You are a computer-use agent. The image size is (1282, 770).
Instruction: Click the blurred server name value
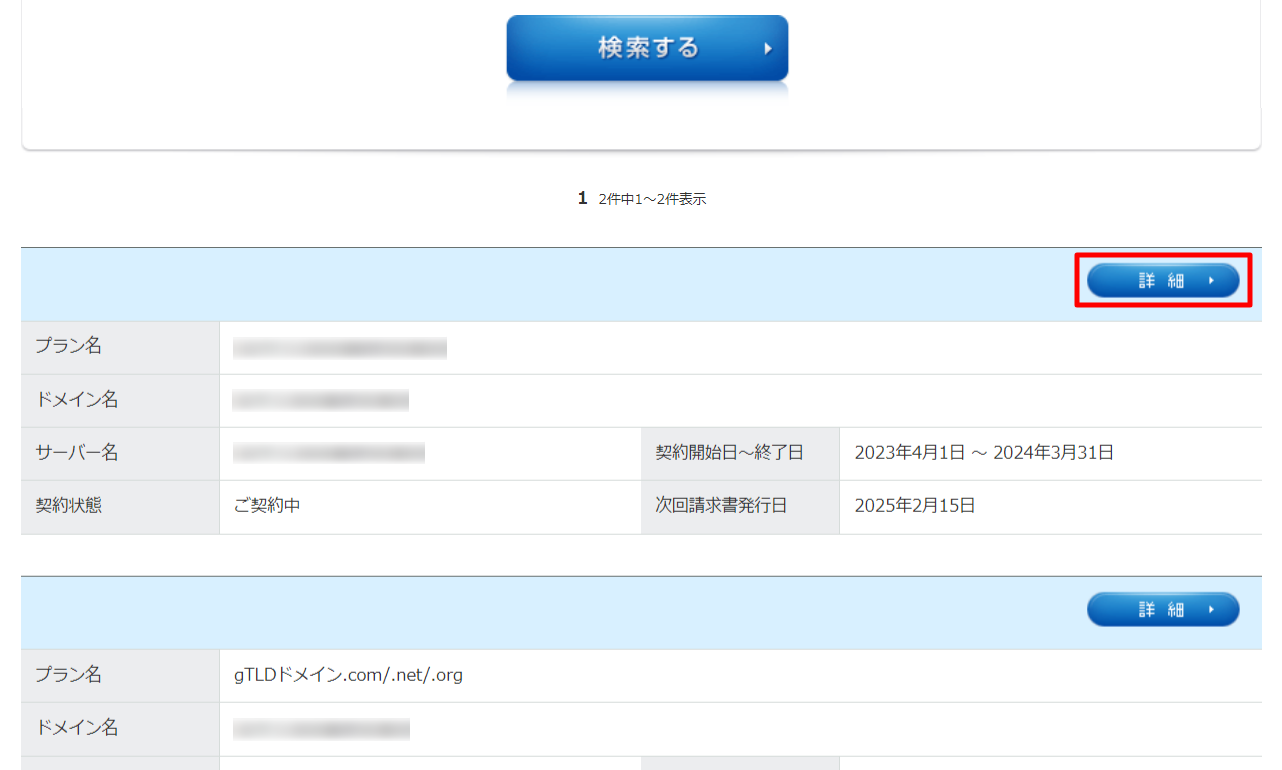pyautogui.click(x=329, y=453)
